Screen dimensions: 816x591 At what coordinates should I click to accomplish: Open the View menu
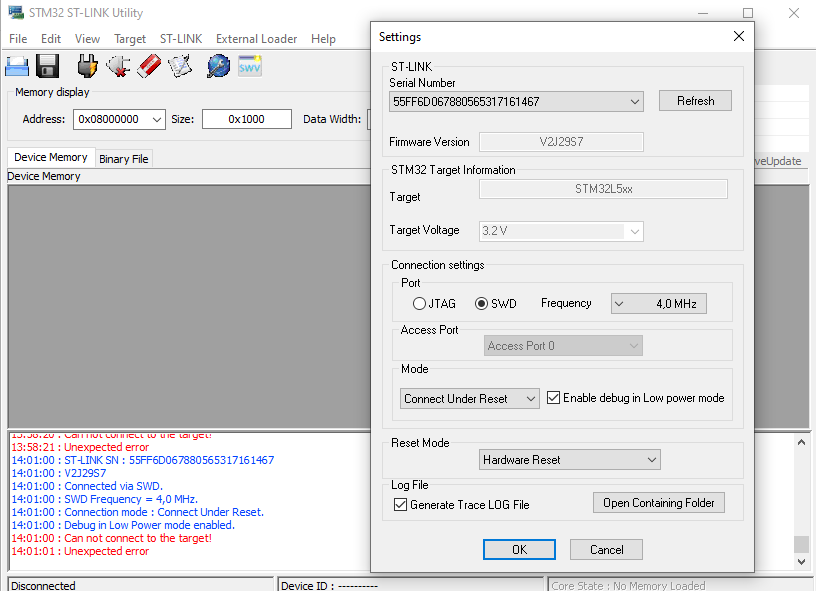(87, 39)
